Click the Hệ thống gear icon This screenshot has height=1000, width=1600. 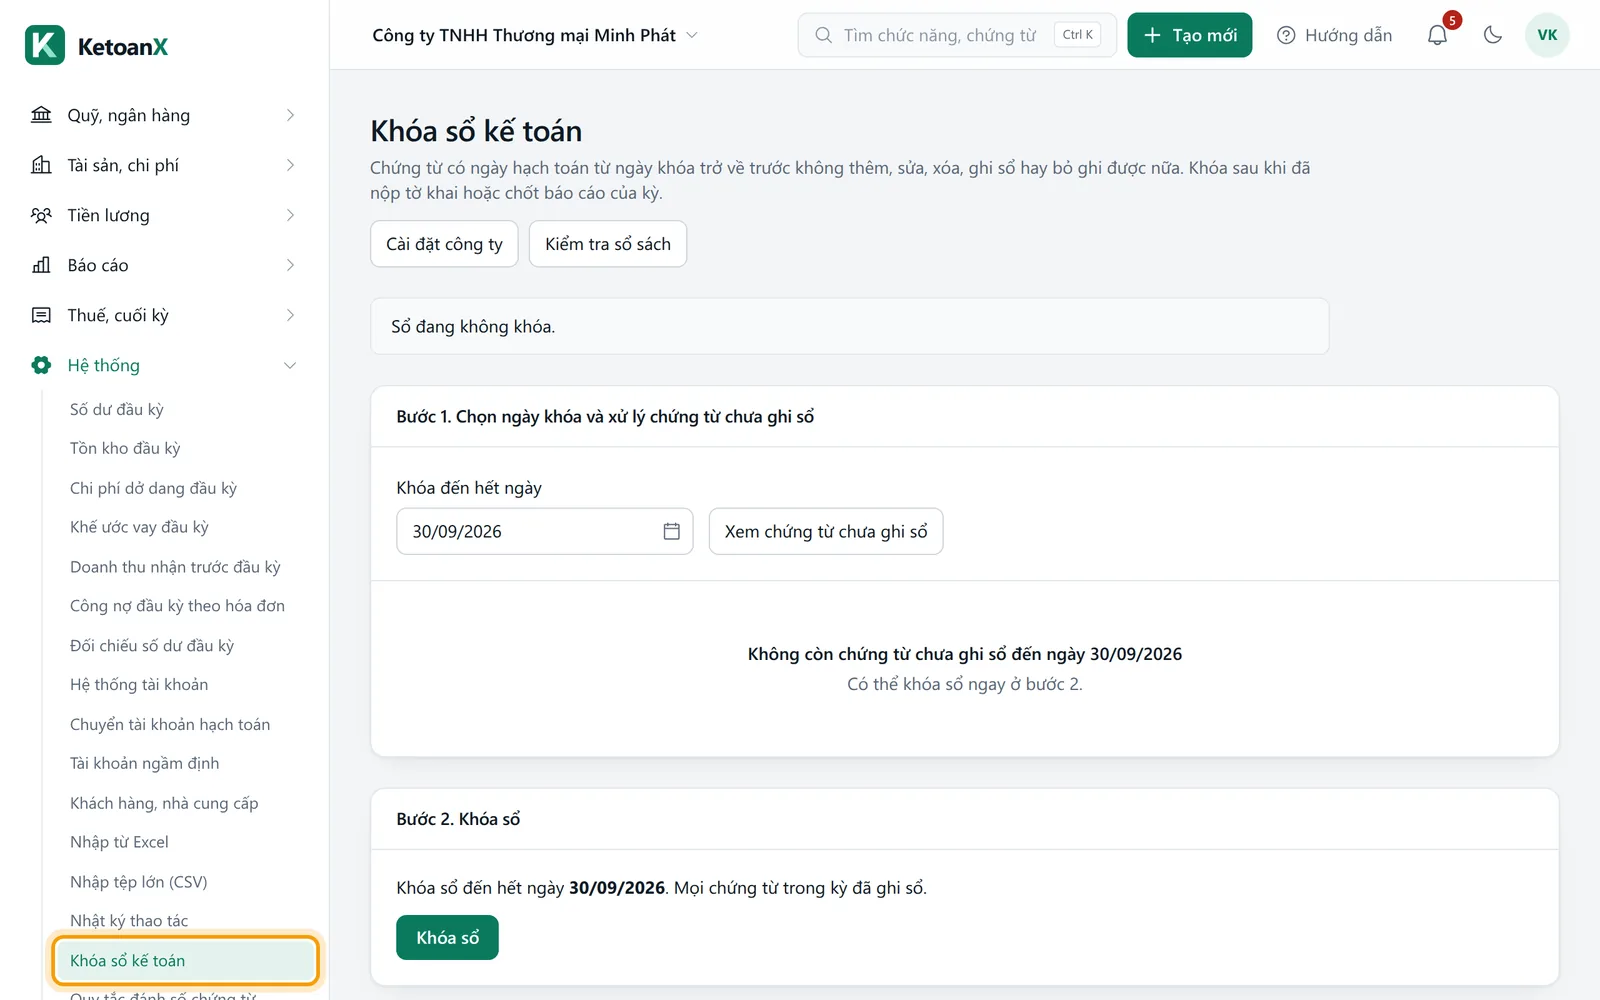pyautogui.click(x=41, y=365)
